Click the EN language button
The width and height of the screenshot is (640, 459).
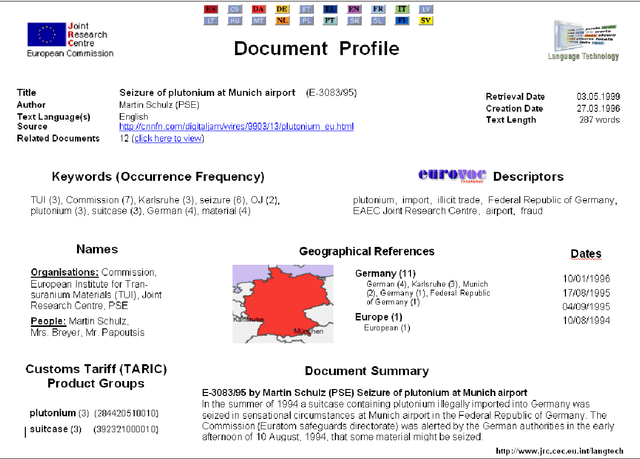click(x=354, y=8)
